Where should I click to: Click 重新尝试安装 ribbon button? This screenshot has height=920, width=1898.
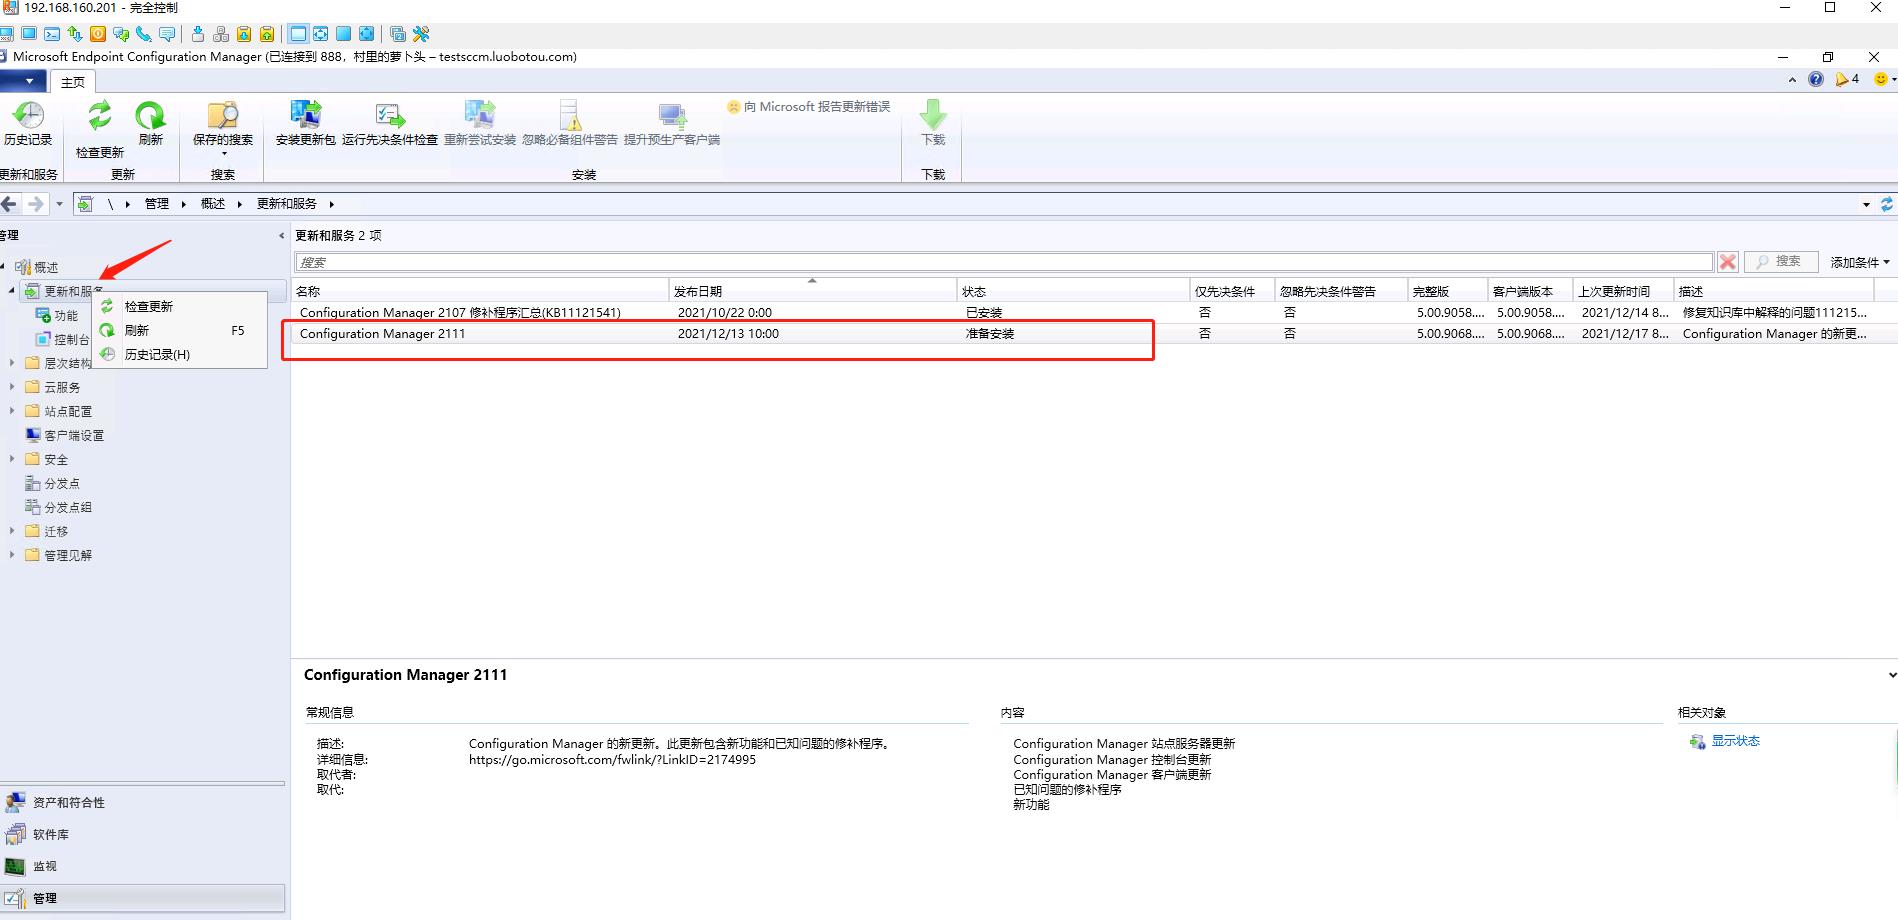tap(480, 124)
